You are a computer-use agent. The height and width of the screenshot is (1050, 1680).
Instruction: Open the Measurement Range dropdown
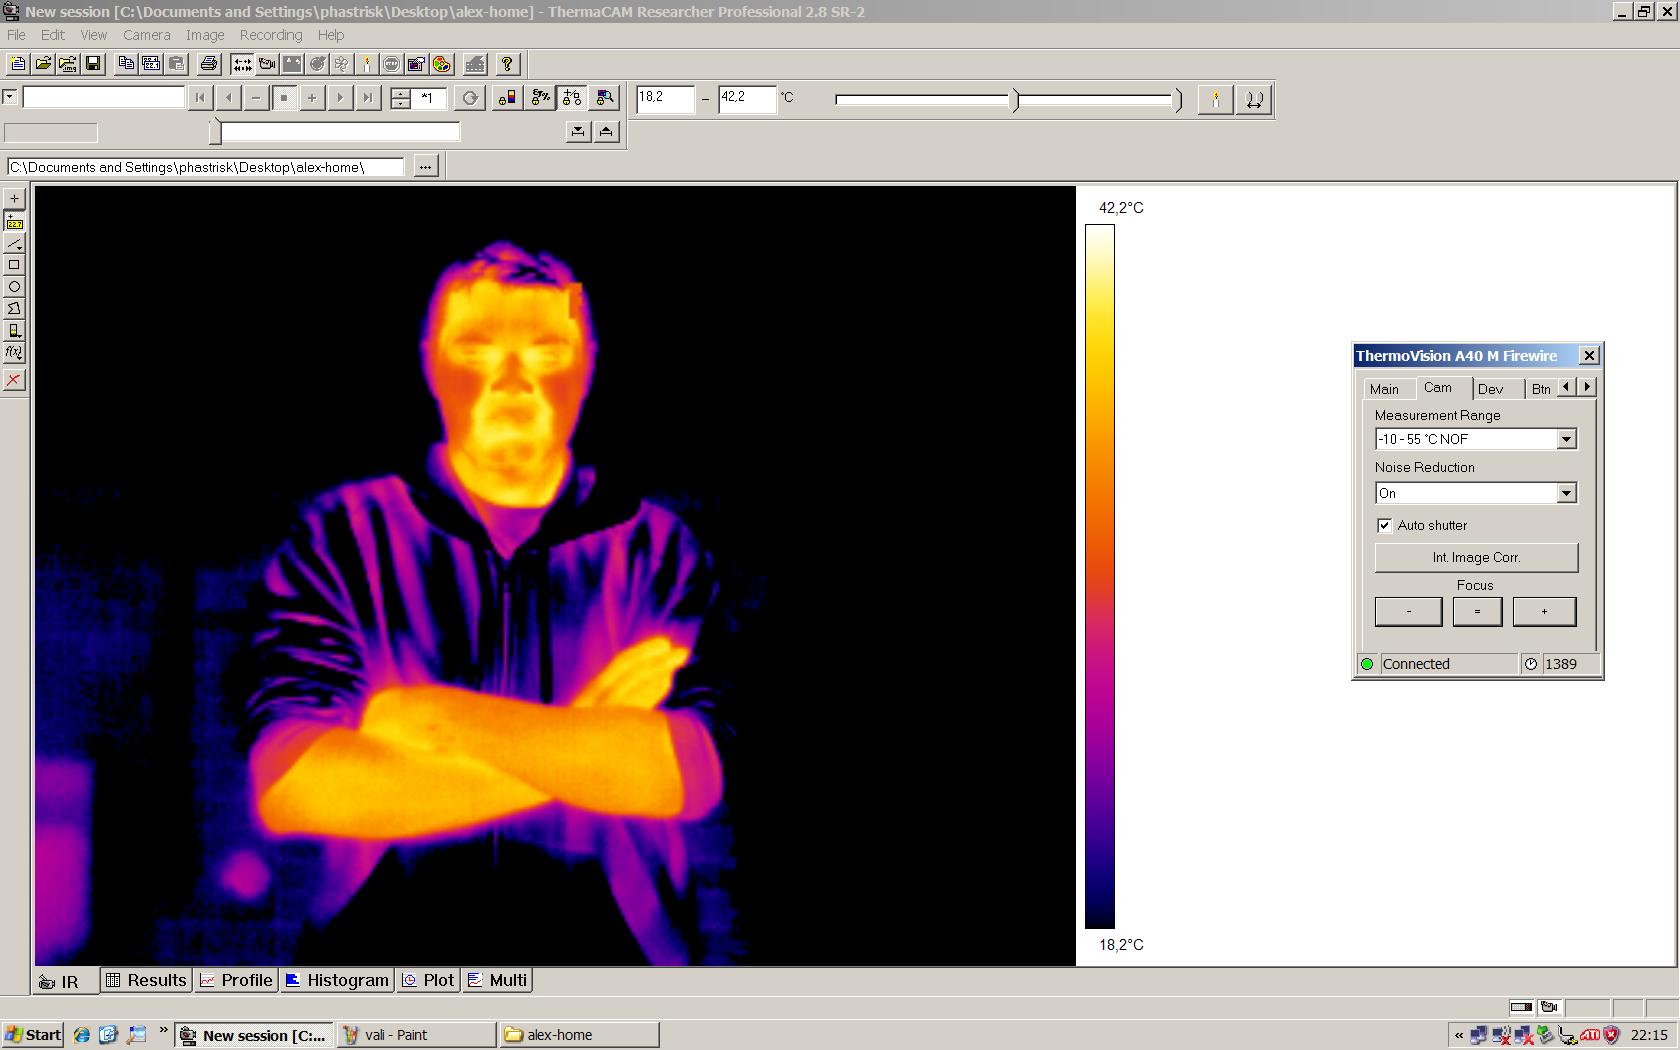(x=1566, y=439)
